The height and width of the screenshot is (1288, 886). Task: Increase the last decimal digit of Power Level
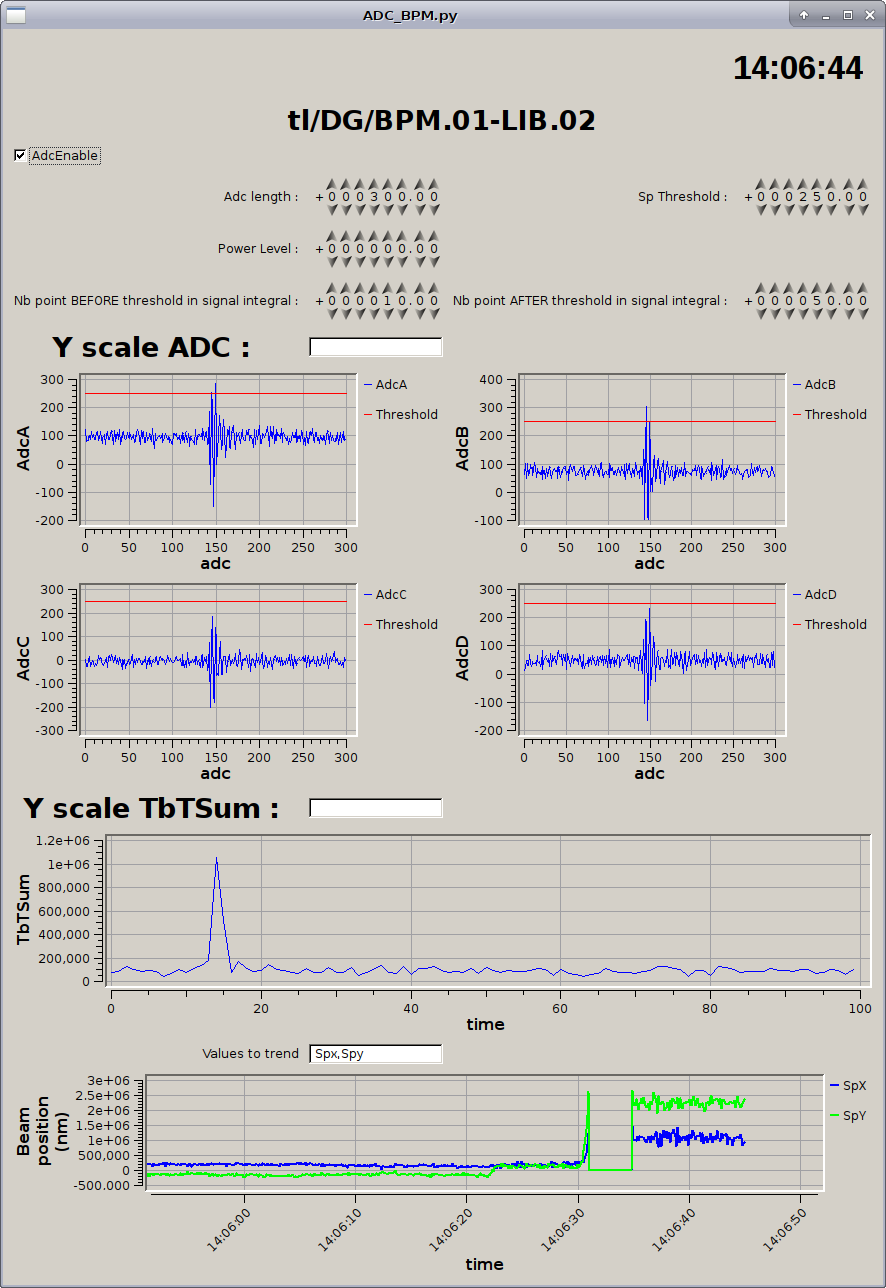[x=433, y=236]
